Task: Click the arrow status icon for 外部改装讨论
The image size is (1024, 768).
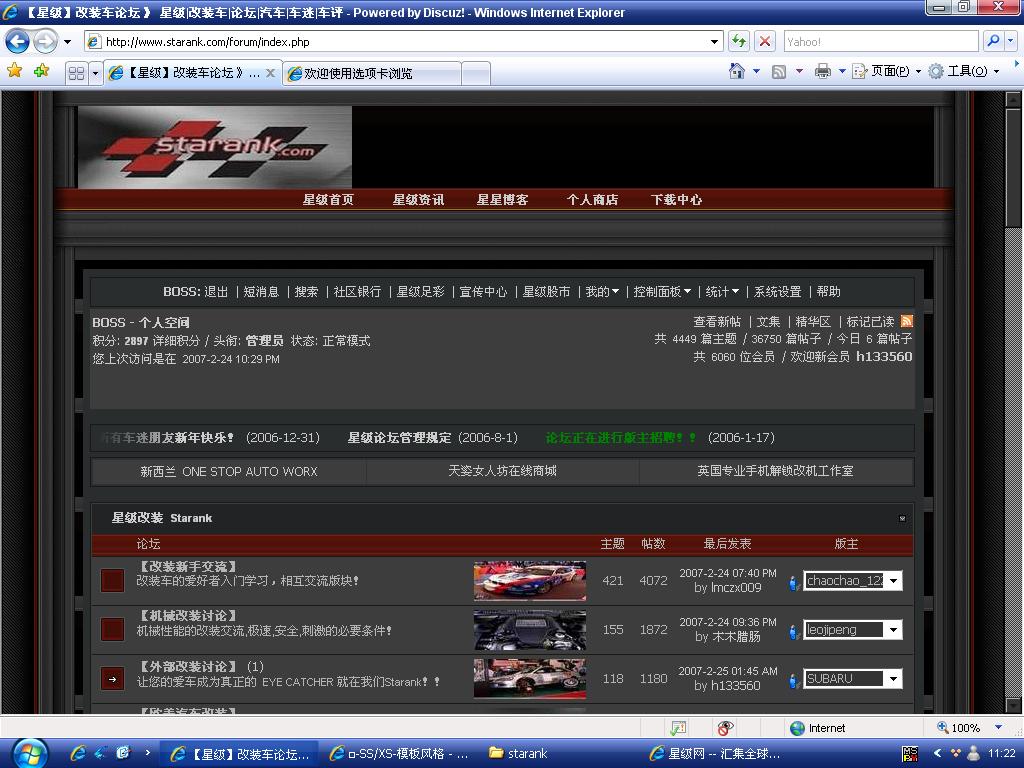Action: [112, 679]
